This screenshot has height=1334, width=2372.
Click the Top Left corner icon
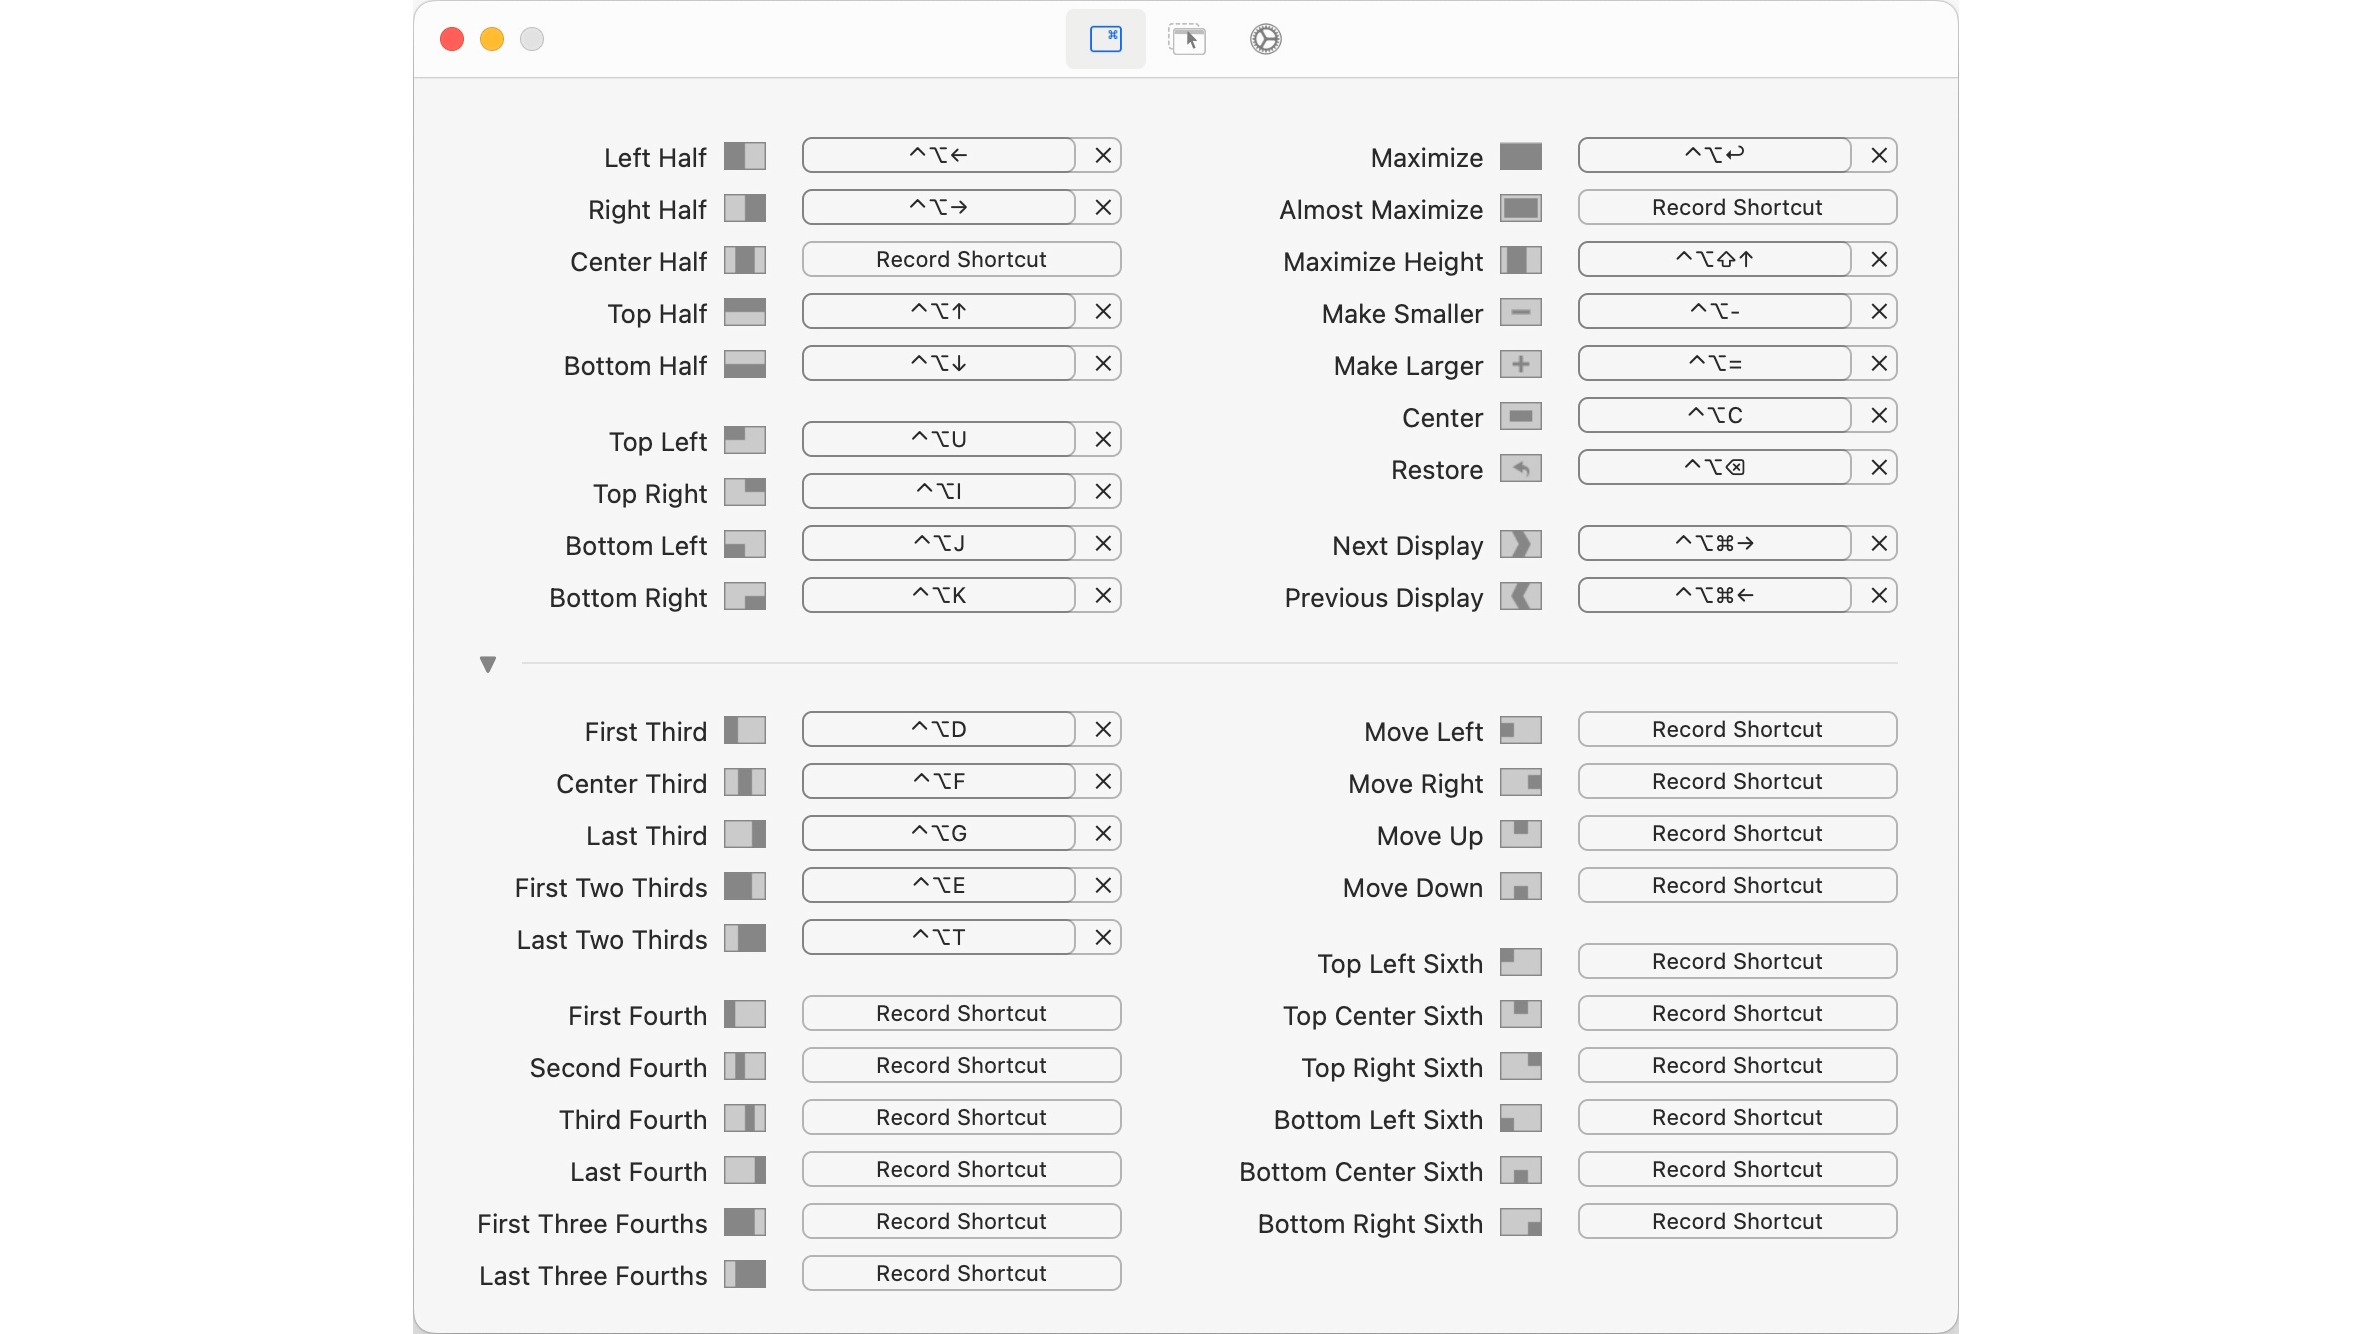click(x=745, y=440)
